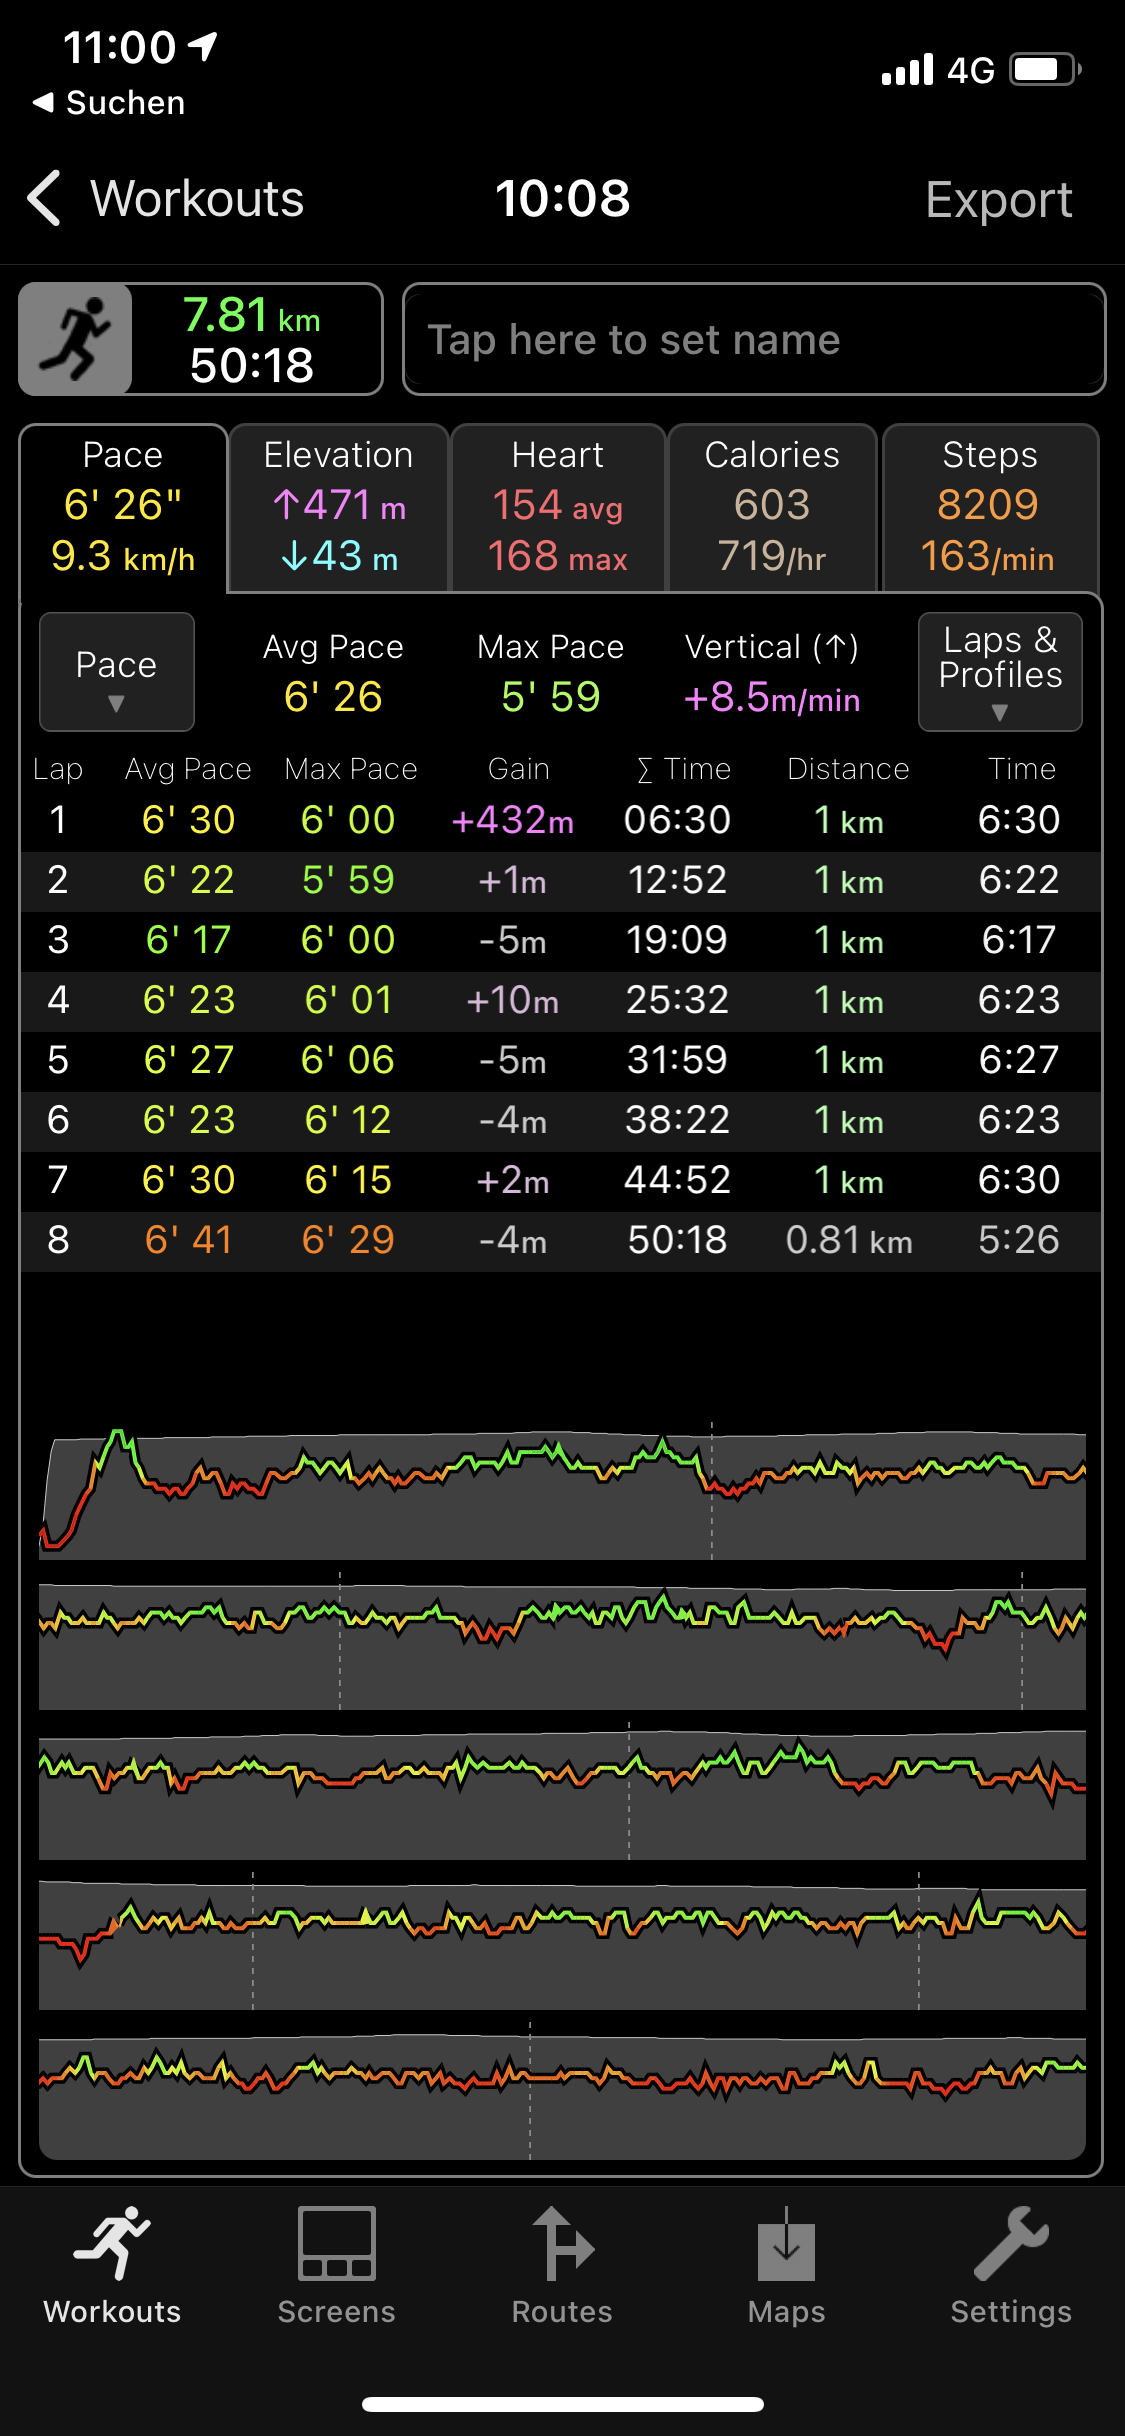Screen dimensions: 1125x2436
Task: Select lap 1 row with +432m gain
Action: tap(560, 820)
